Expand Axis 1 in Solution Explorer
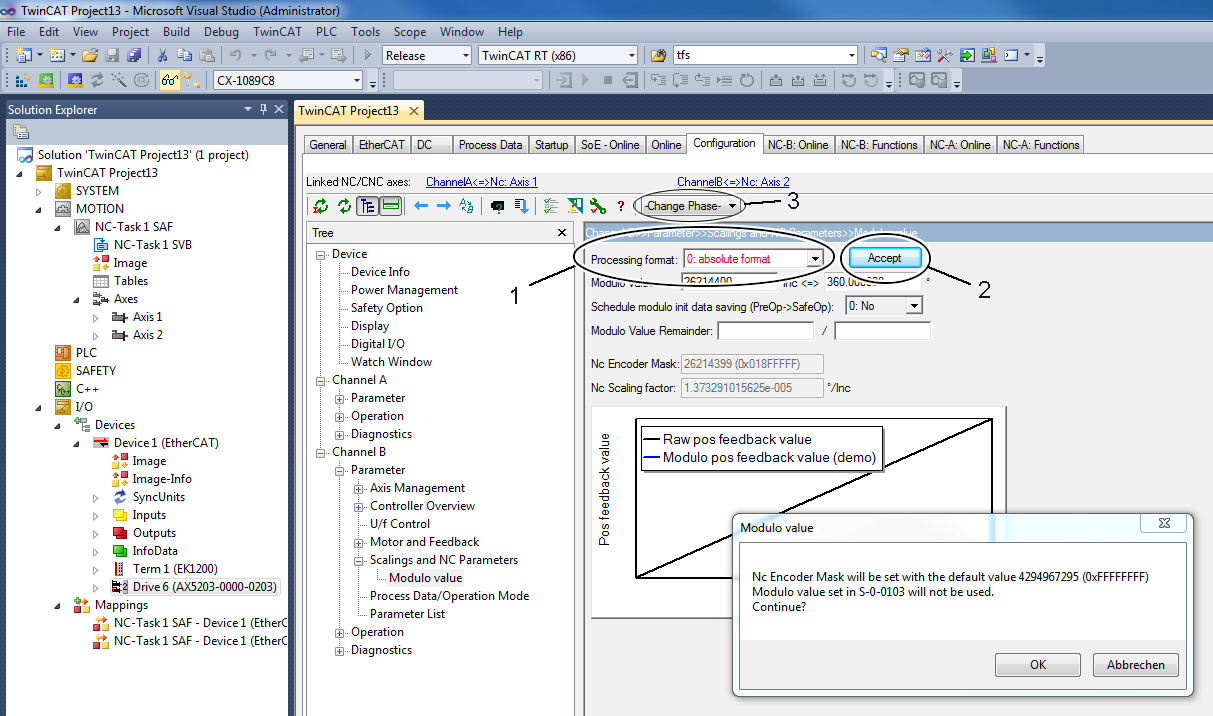The width and height of the screenshot is (1213, 716). [96, 317]
